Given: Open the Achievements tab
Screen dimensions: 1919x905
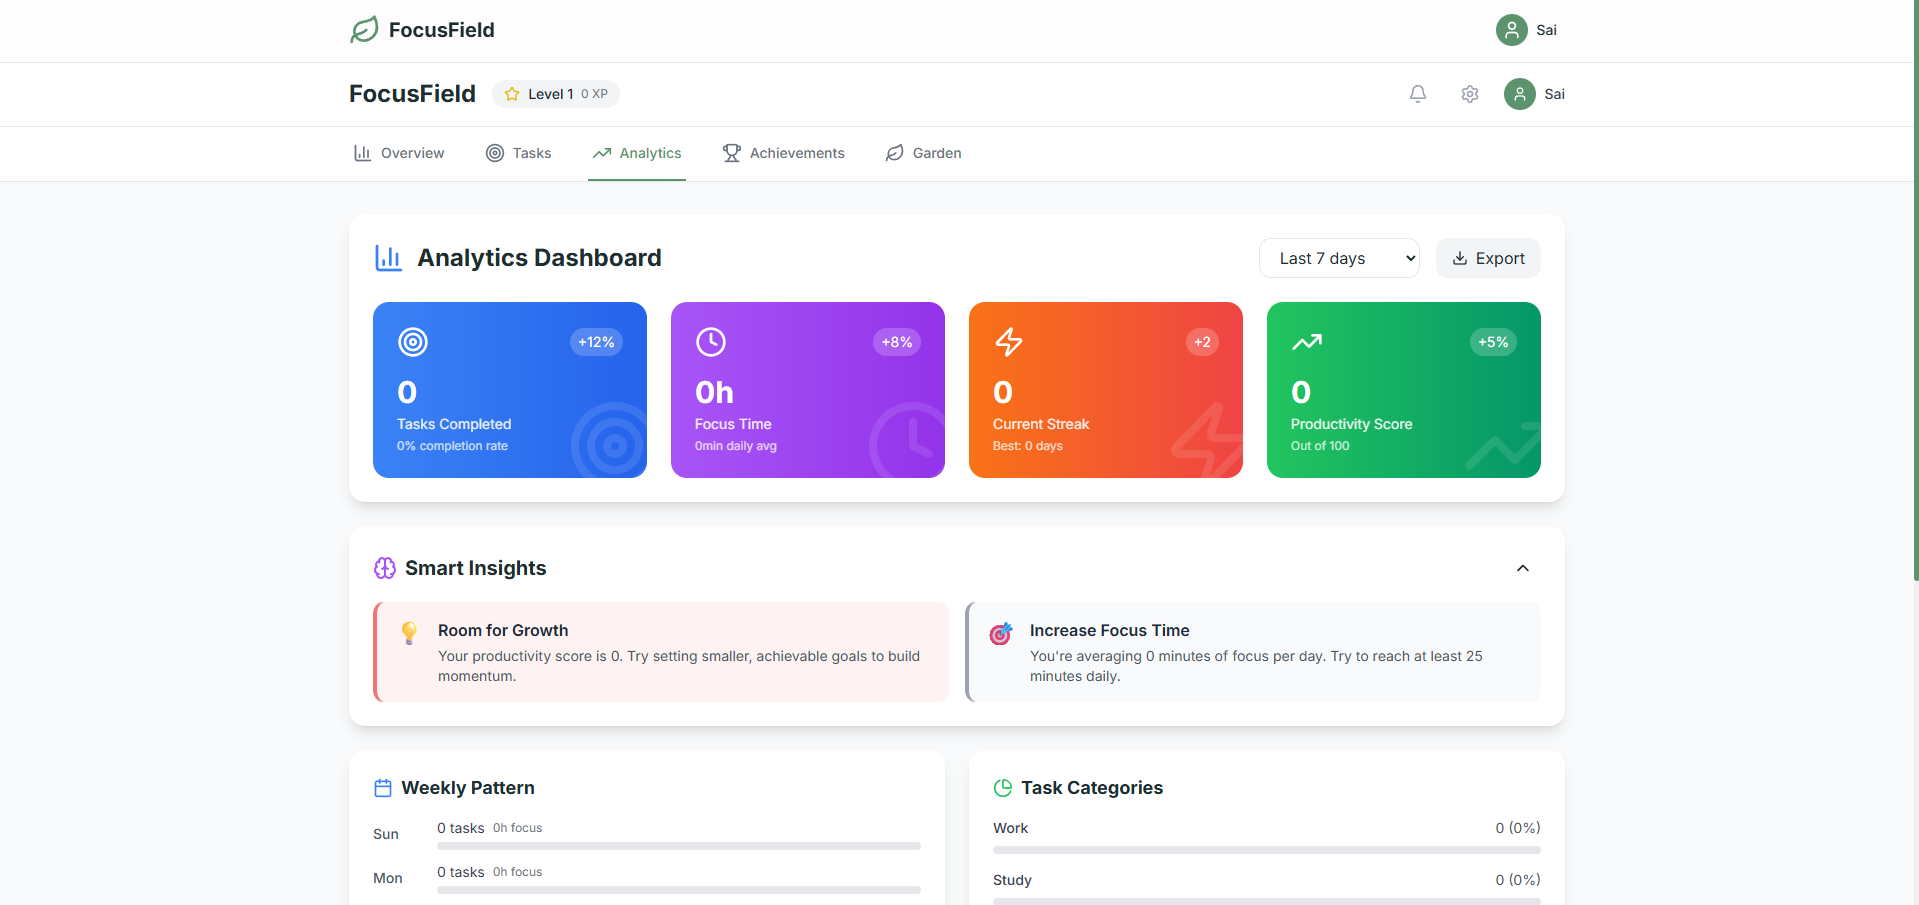Looking at the screenshot, I should tap(784, 153).
